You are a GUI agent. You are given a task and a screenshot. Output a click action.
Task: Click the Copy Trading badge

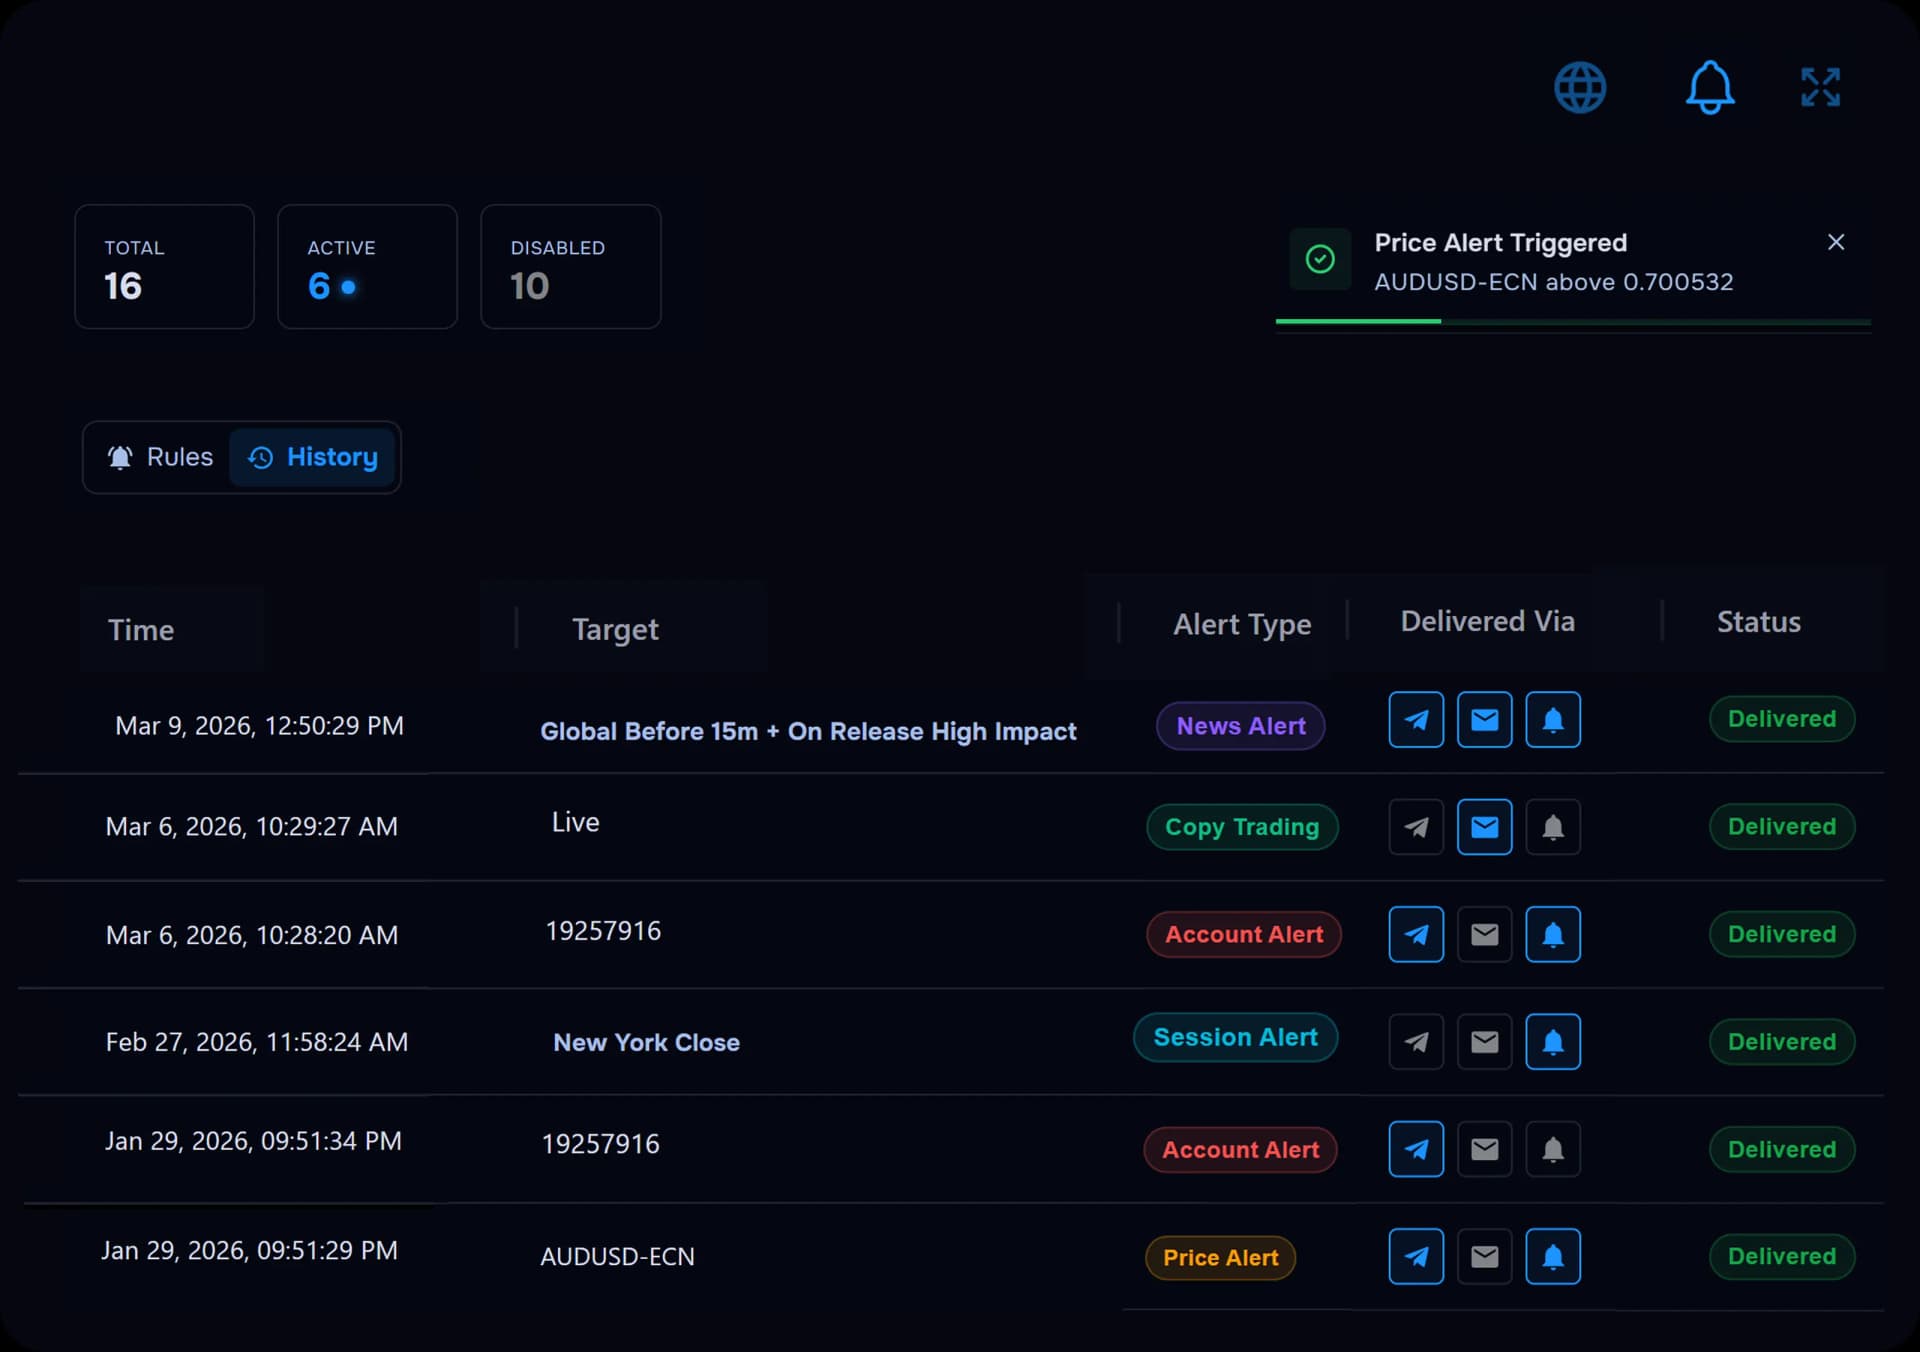[x=1242, y=827]
